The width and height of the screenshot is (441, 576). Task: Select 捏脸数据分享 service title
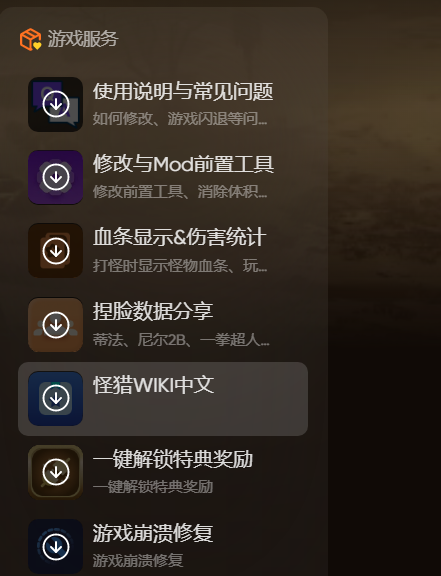pyautogui.click(x=153, y=311)
